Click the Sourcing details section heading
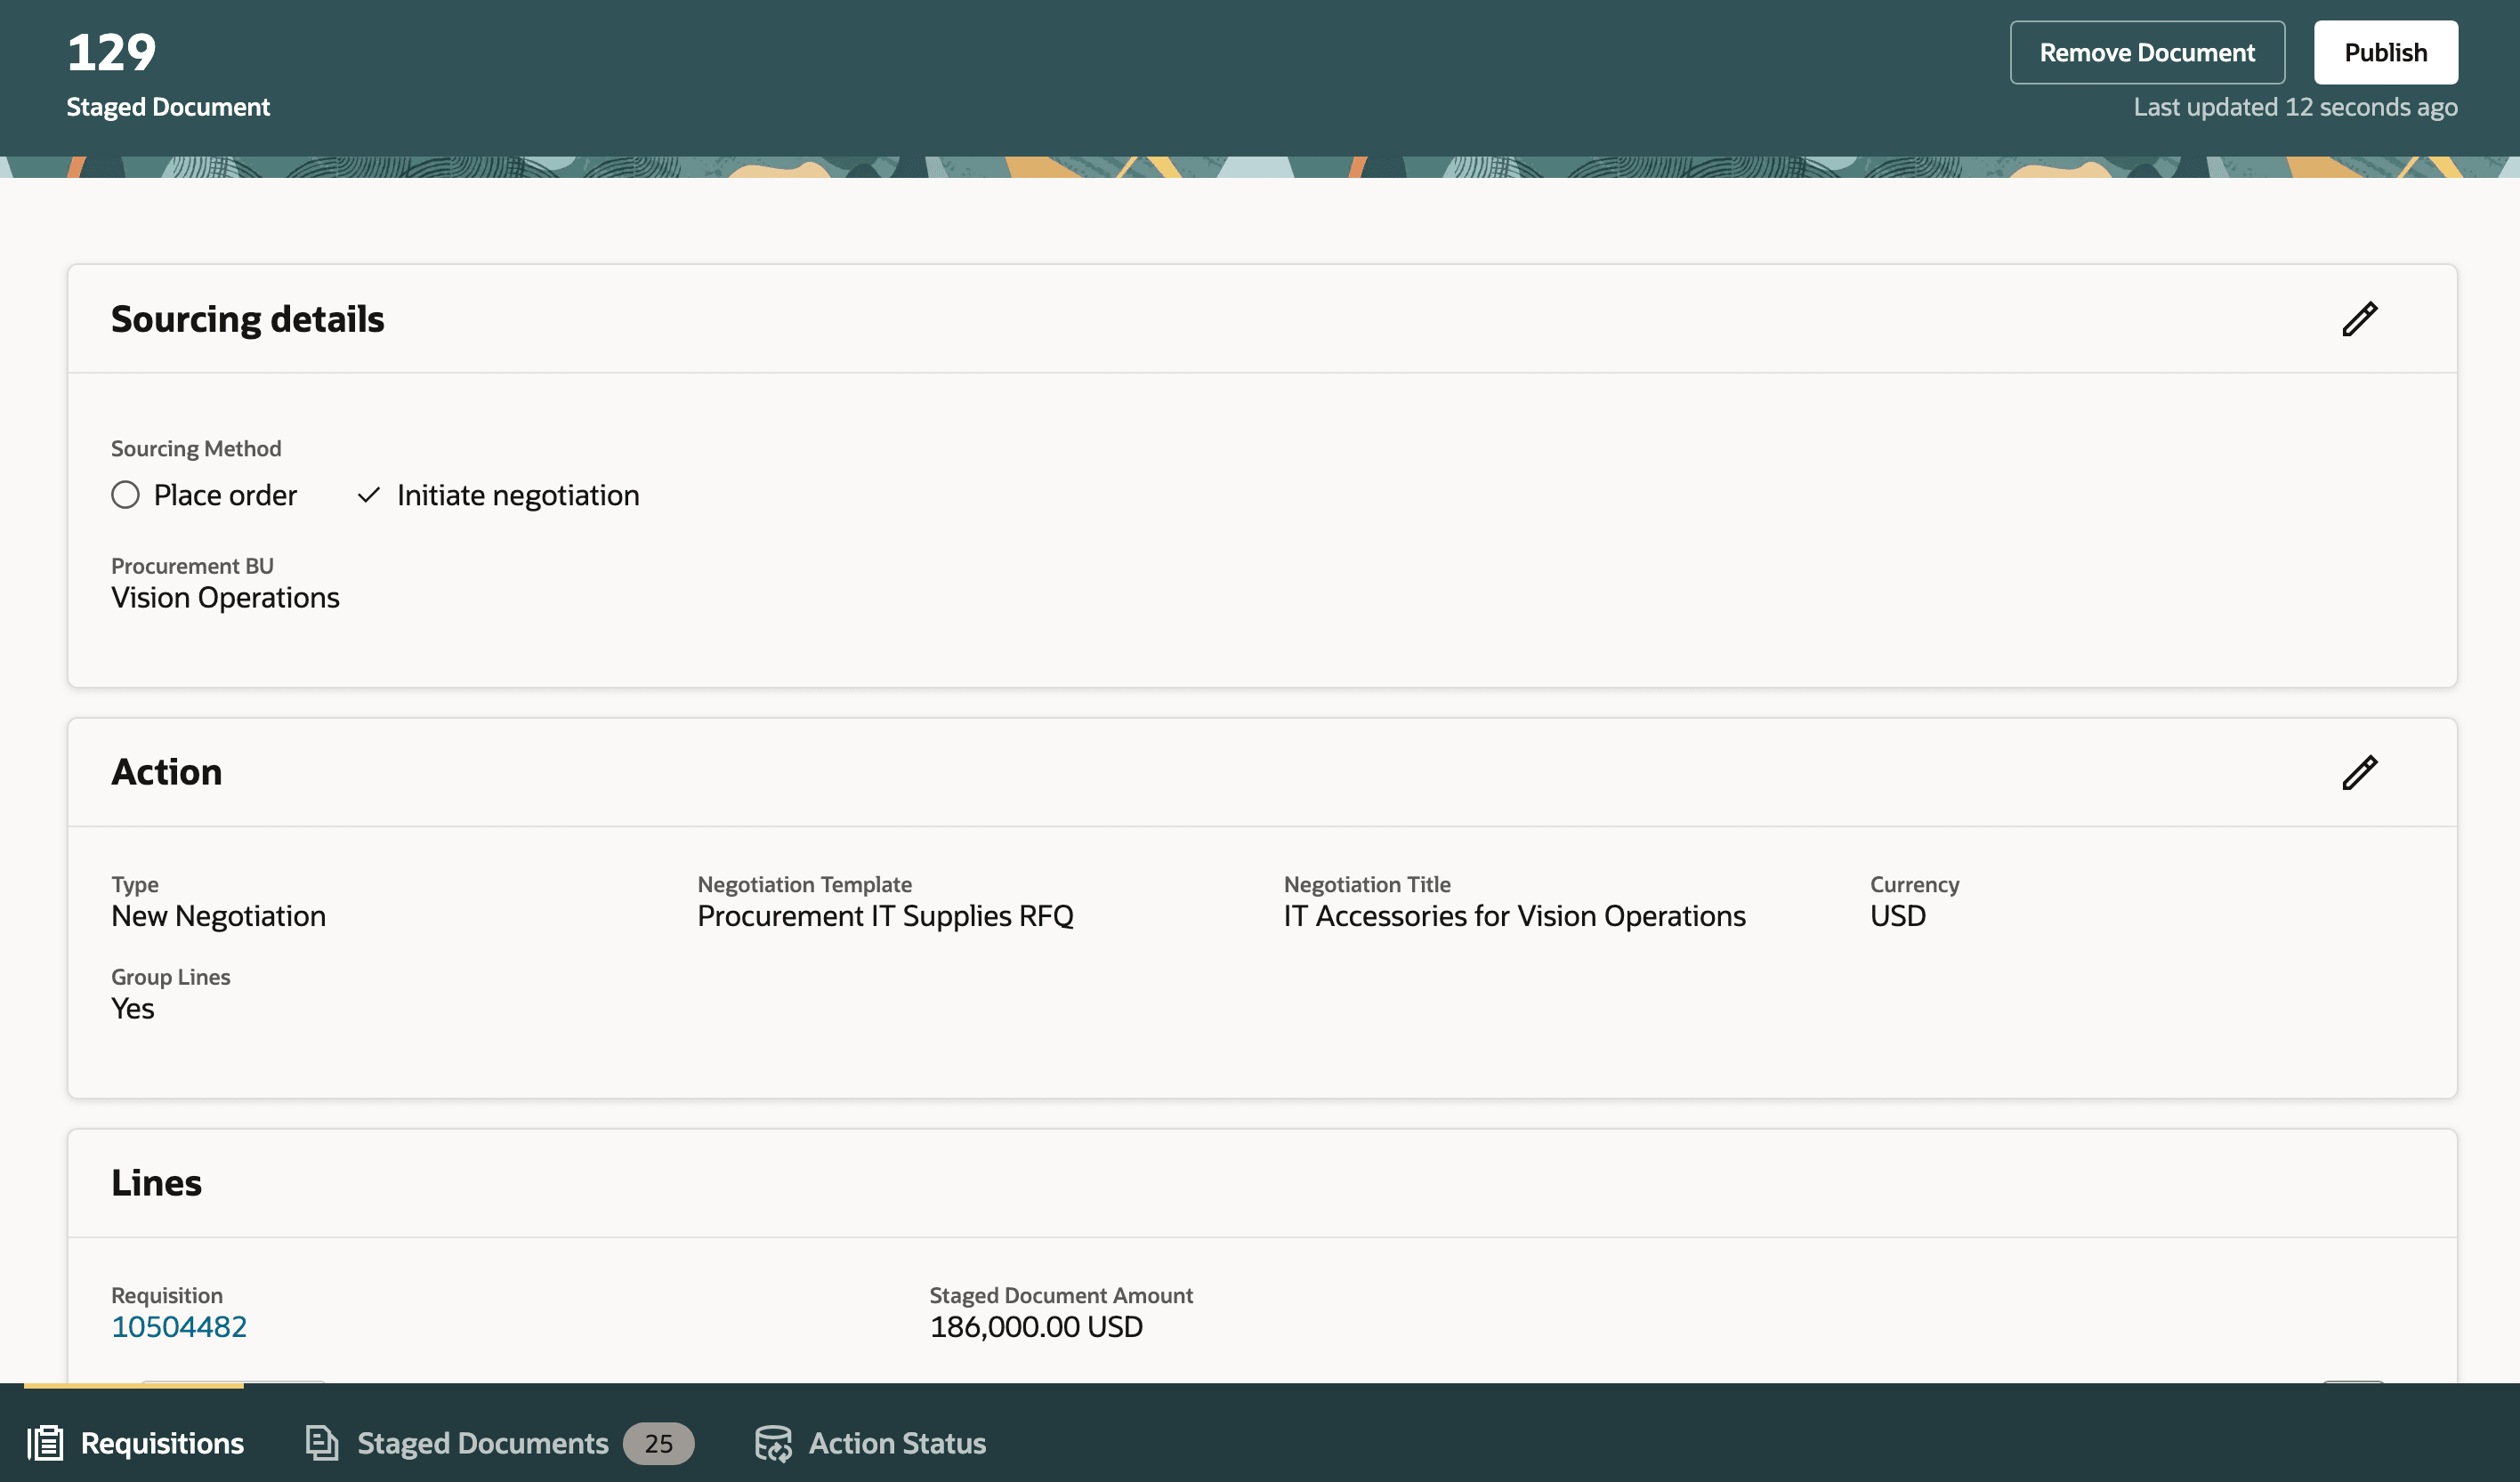This screenshot has height=1482, width=2520. [247, 319]
